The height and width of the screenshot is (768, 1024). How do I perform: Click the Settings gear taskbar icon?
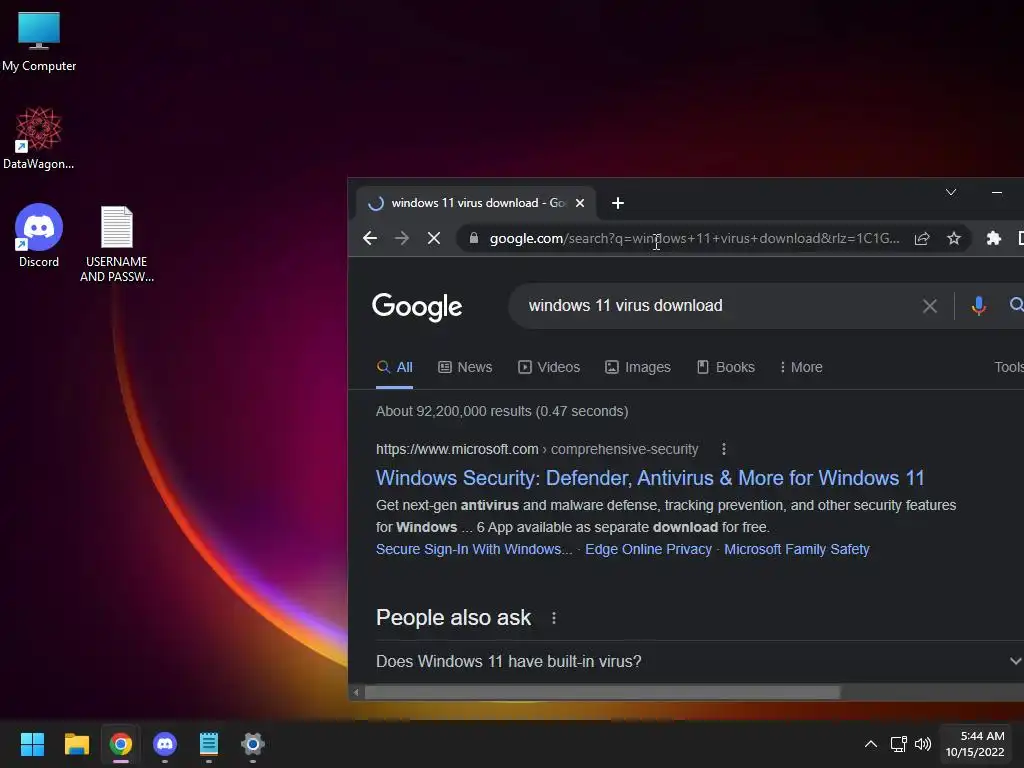[x=253, y=744]
